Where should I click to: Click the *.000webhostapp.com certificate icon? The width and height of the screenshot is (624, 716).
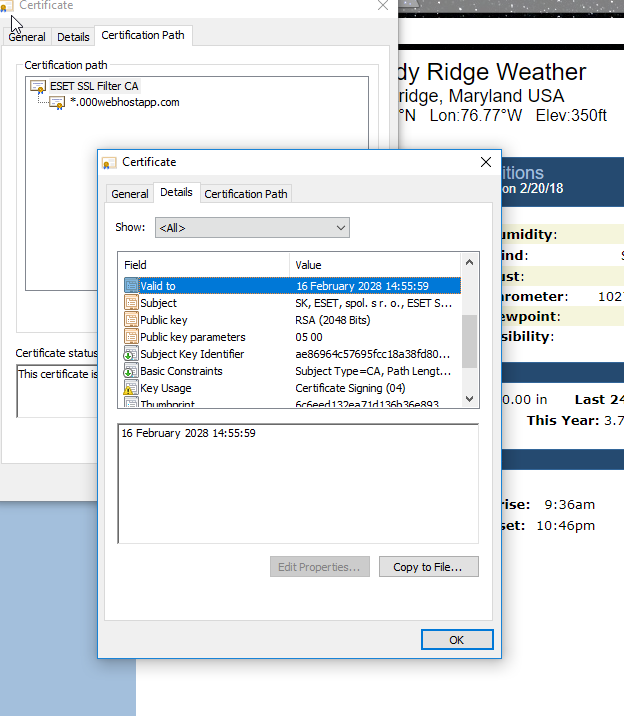(58, 102)
